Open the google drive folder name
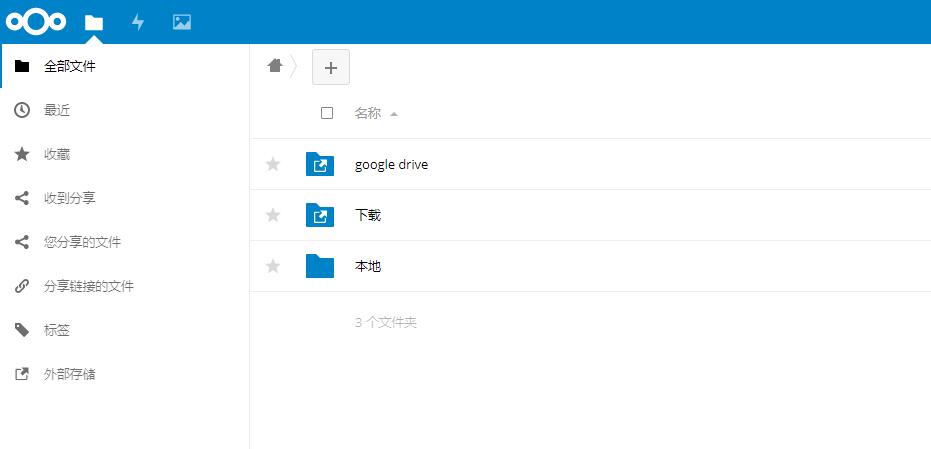 click(391, 165)
